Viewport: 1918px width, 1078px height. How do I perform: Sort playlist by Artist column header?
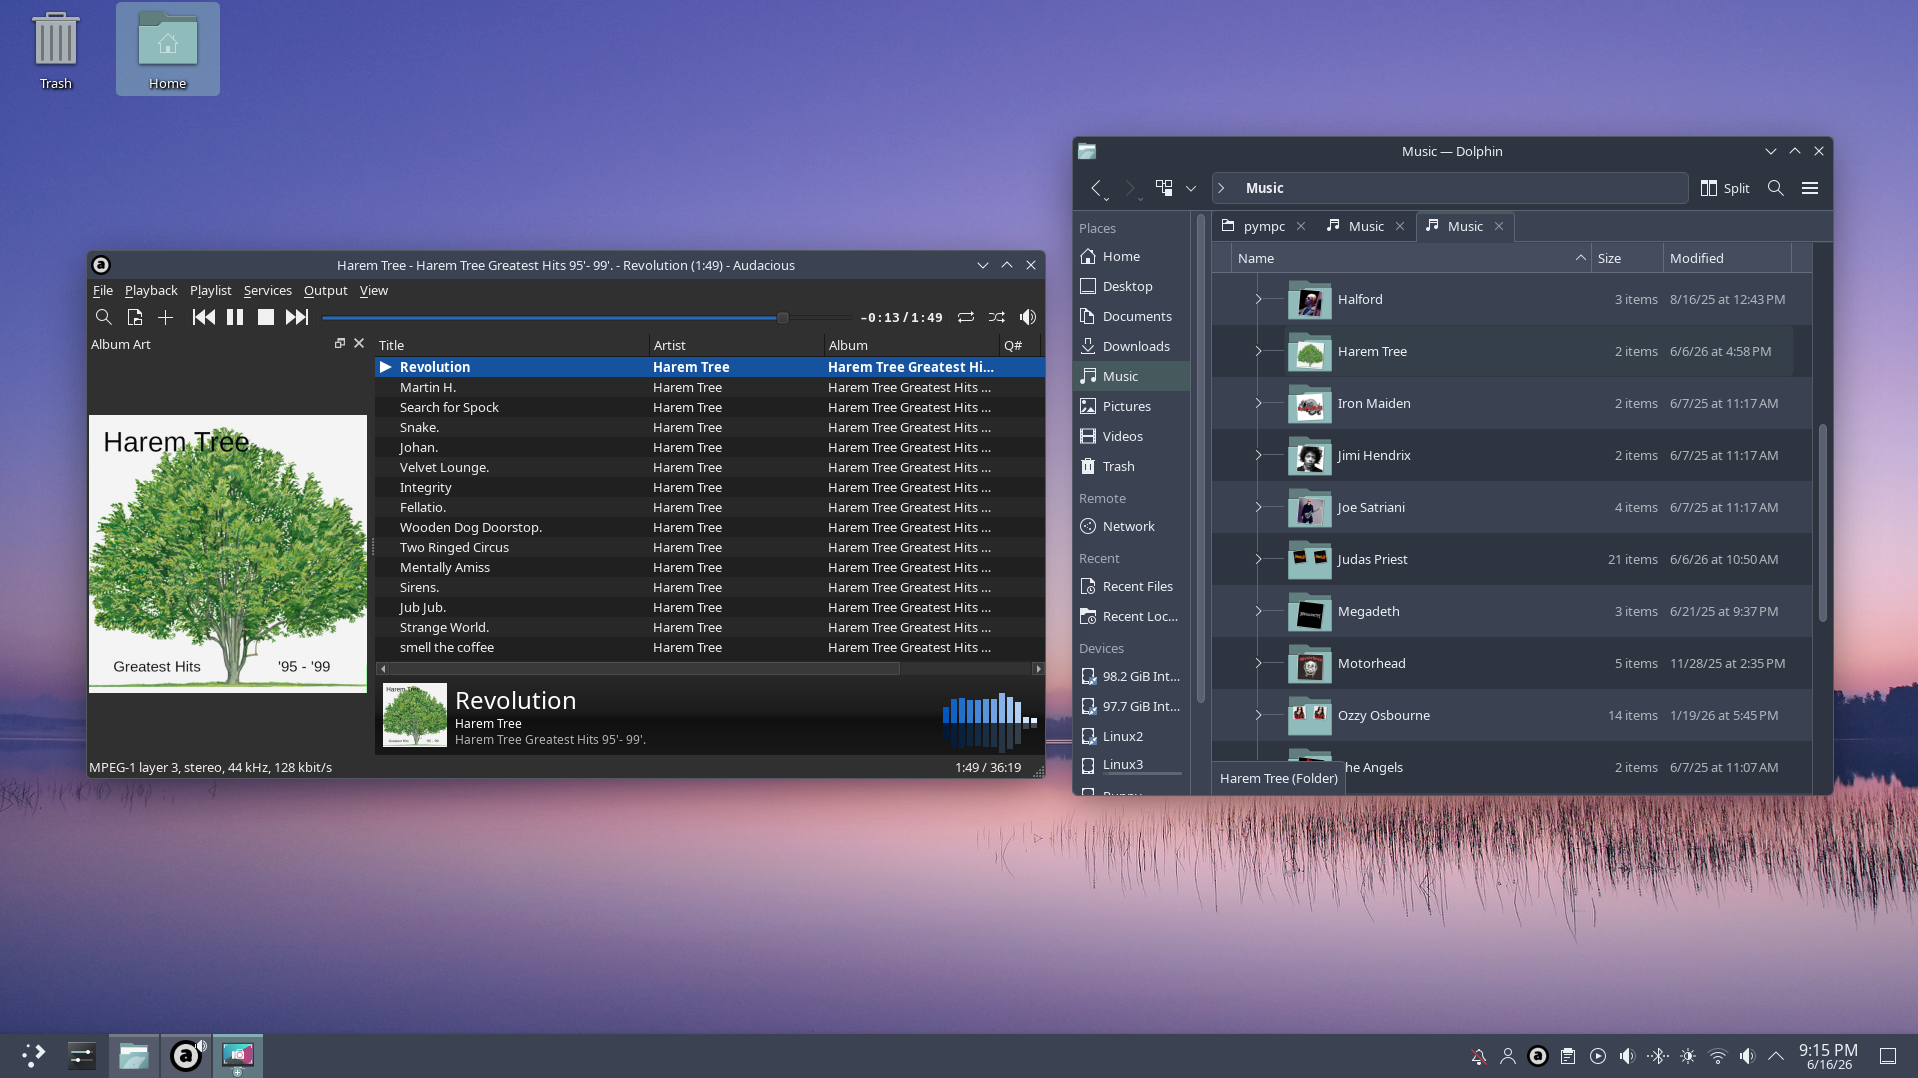coord(737,345)
